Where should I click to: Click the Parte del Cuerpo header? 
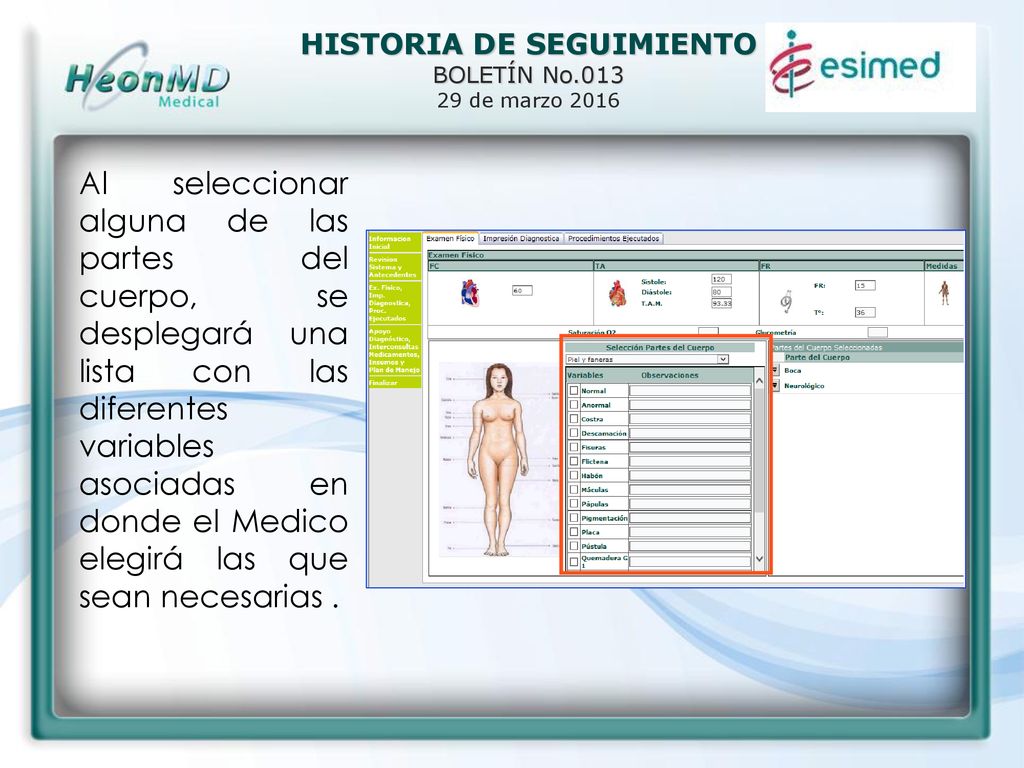point(817,357)
